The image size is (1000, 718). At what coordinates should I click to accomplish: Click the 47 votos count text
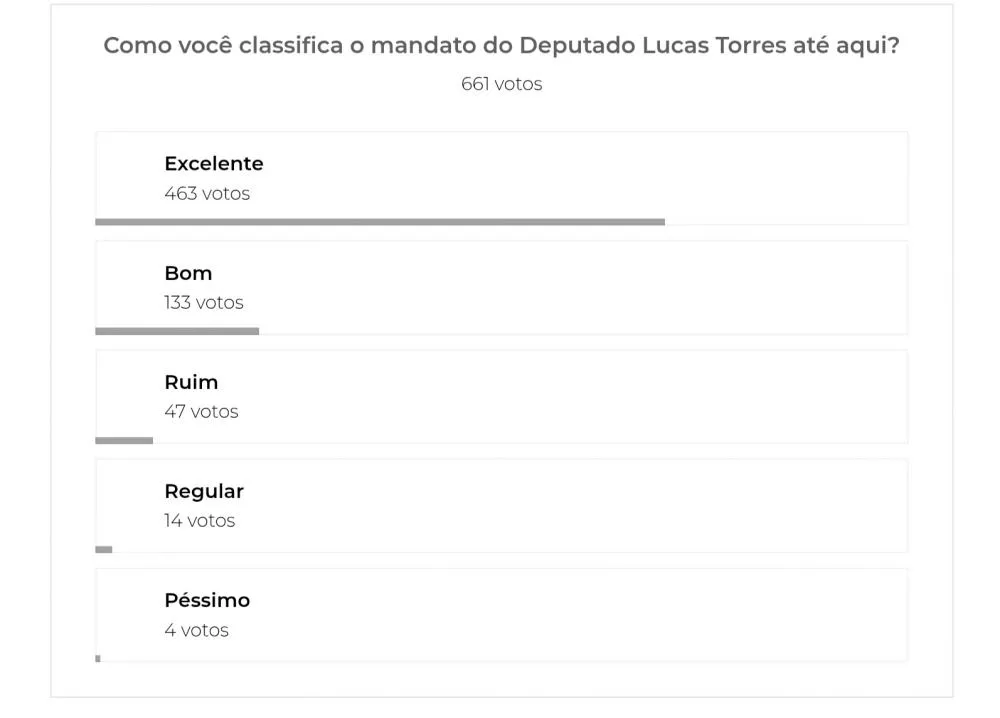(201, 411)
